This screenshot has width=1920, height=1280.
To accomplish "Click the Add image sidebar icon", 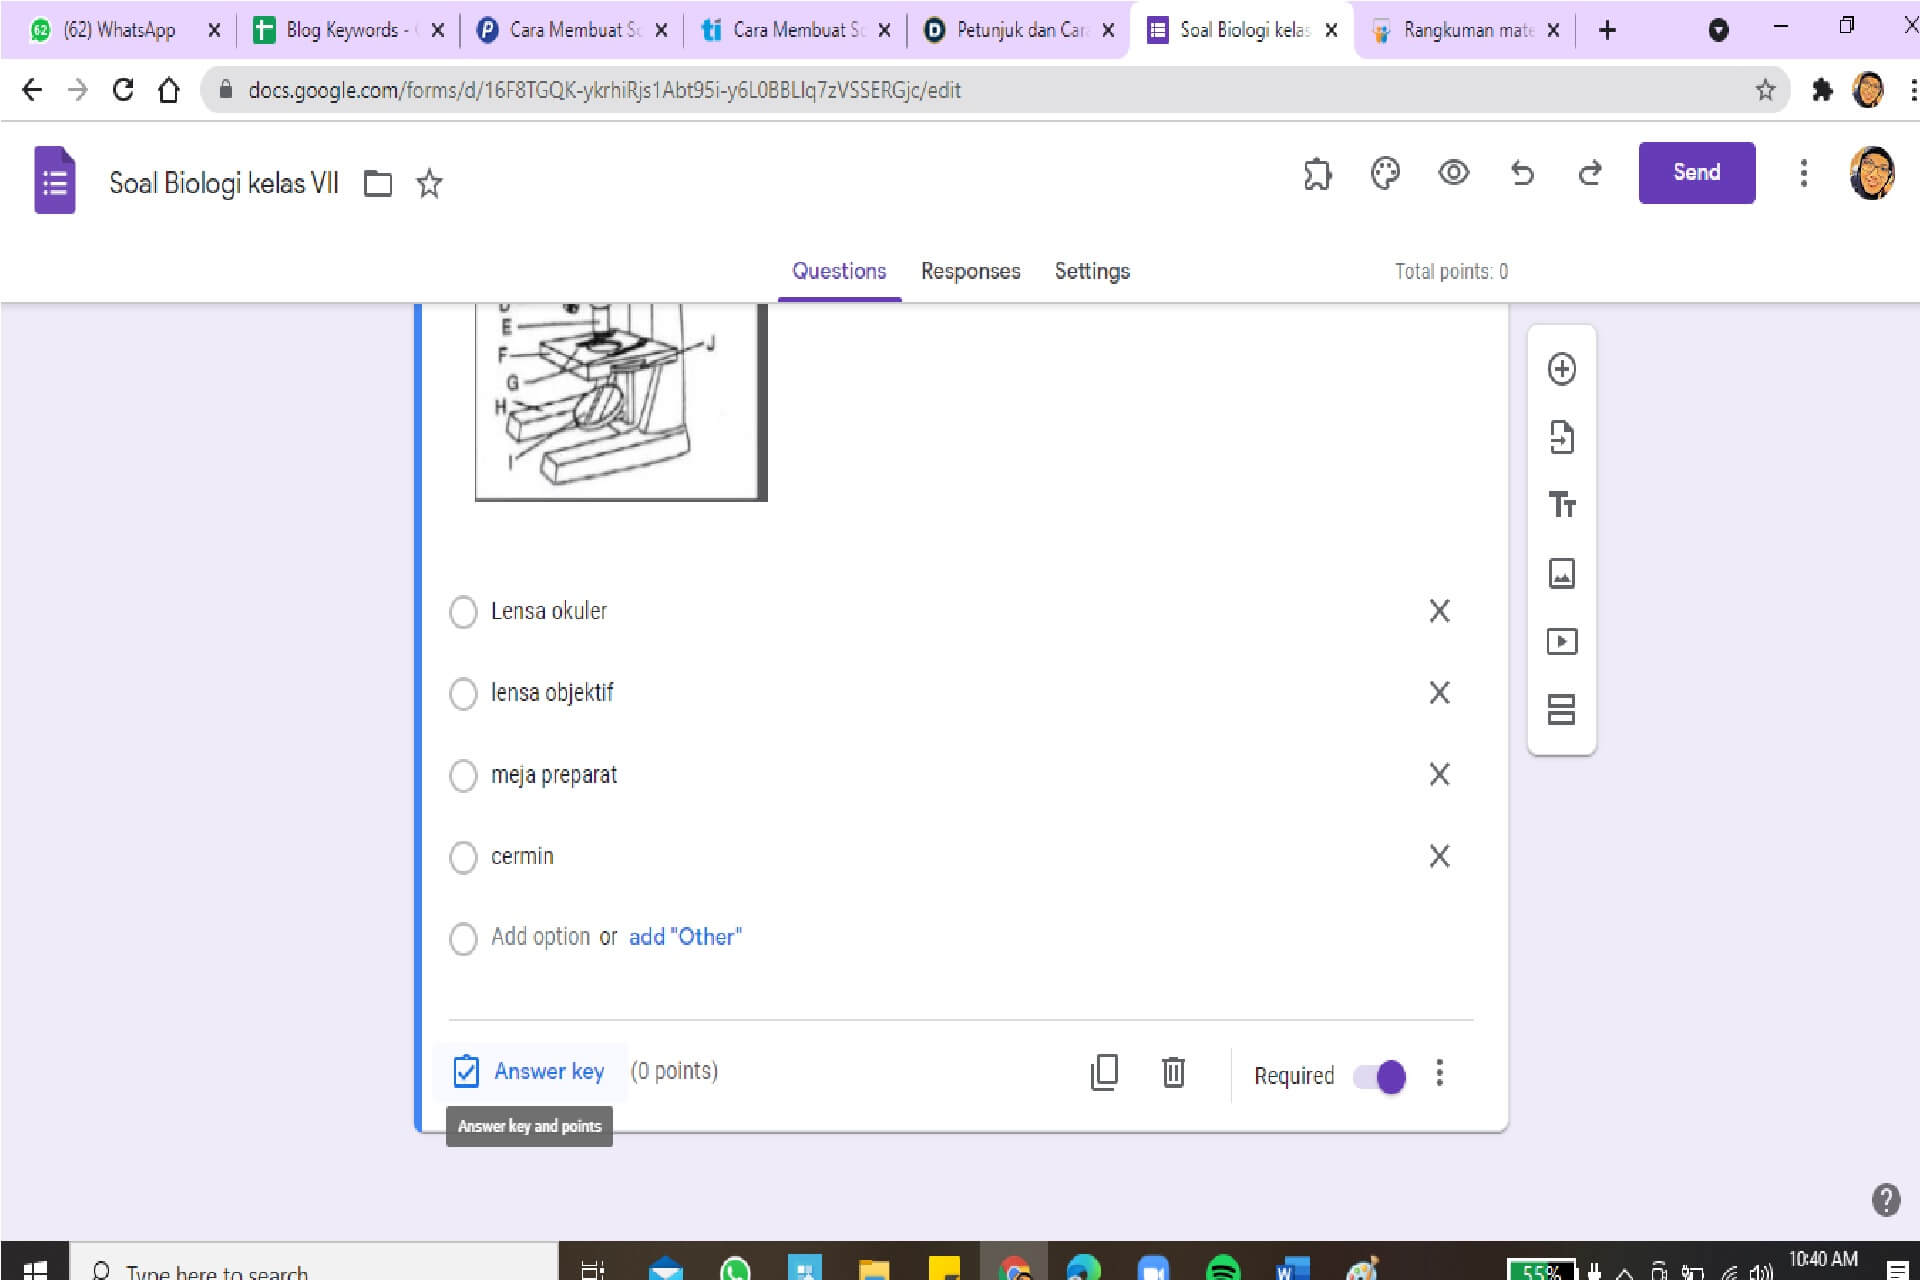I will tap(1561, 573).
